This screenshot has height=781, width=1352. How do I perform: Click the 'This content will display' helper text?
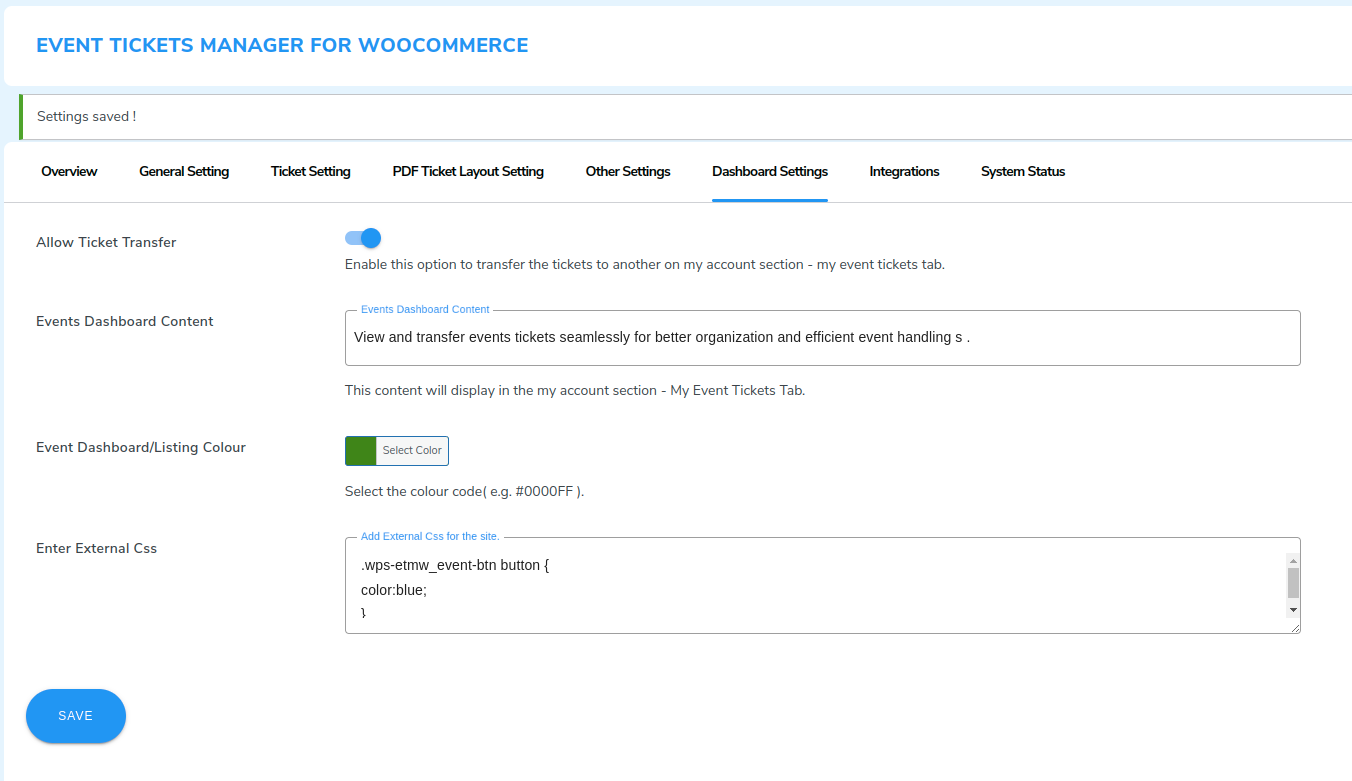tap(575, 390)
